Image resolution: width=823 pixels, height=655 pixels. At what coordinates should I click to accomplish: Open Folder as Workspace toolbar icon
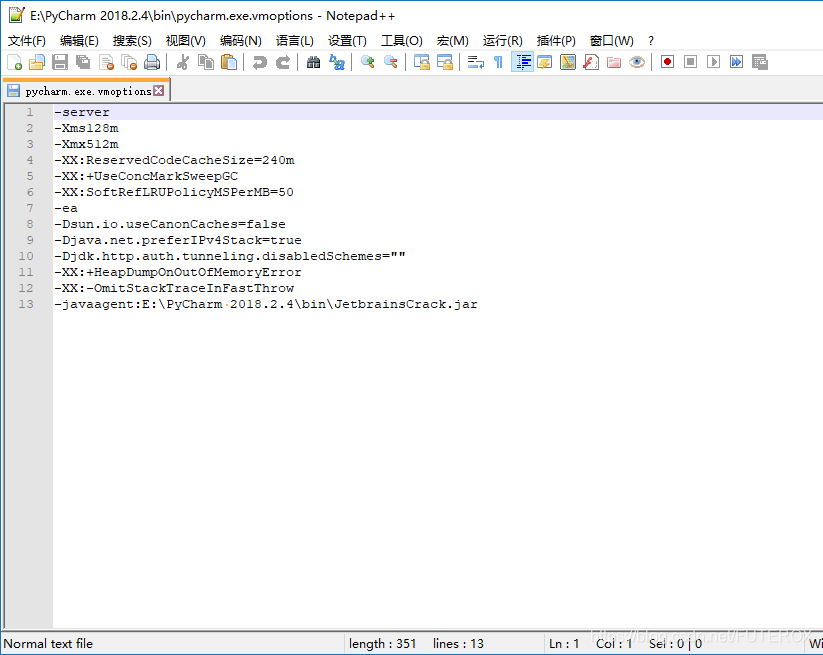coord(614,62)
